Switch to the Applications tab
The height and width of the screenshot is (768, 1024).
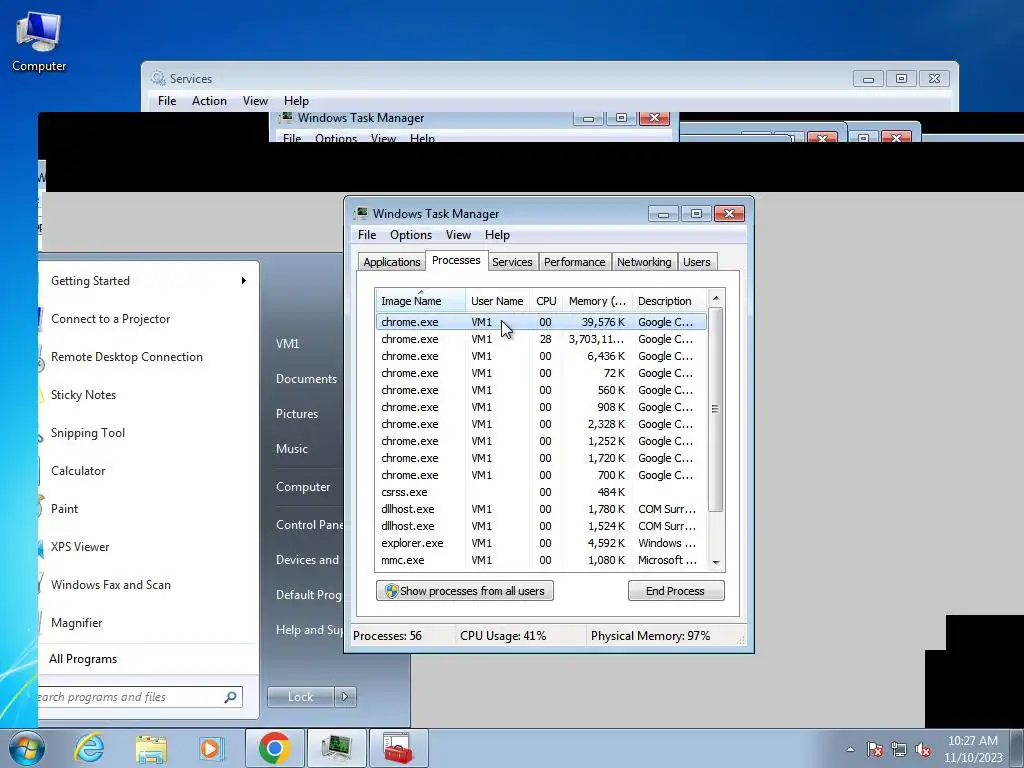coord(392,262)
